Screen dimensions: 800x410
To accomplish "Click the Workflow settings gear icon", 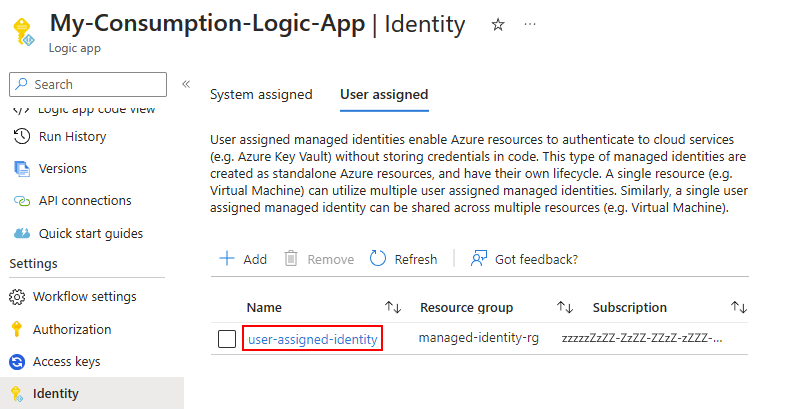I will pos(16,297).
